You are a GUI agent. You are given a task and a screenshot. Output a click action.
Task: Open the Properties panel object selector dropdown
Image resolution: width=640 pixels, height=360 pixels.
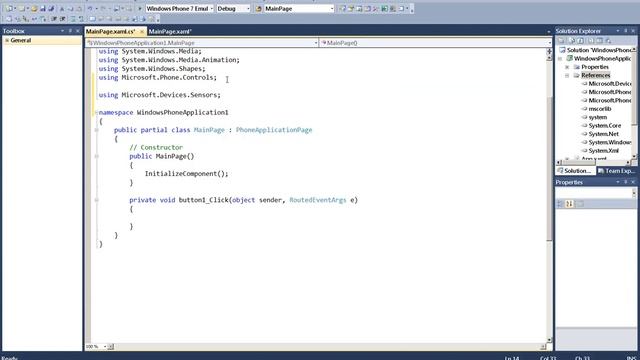click(x=634, y=193)
